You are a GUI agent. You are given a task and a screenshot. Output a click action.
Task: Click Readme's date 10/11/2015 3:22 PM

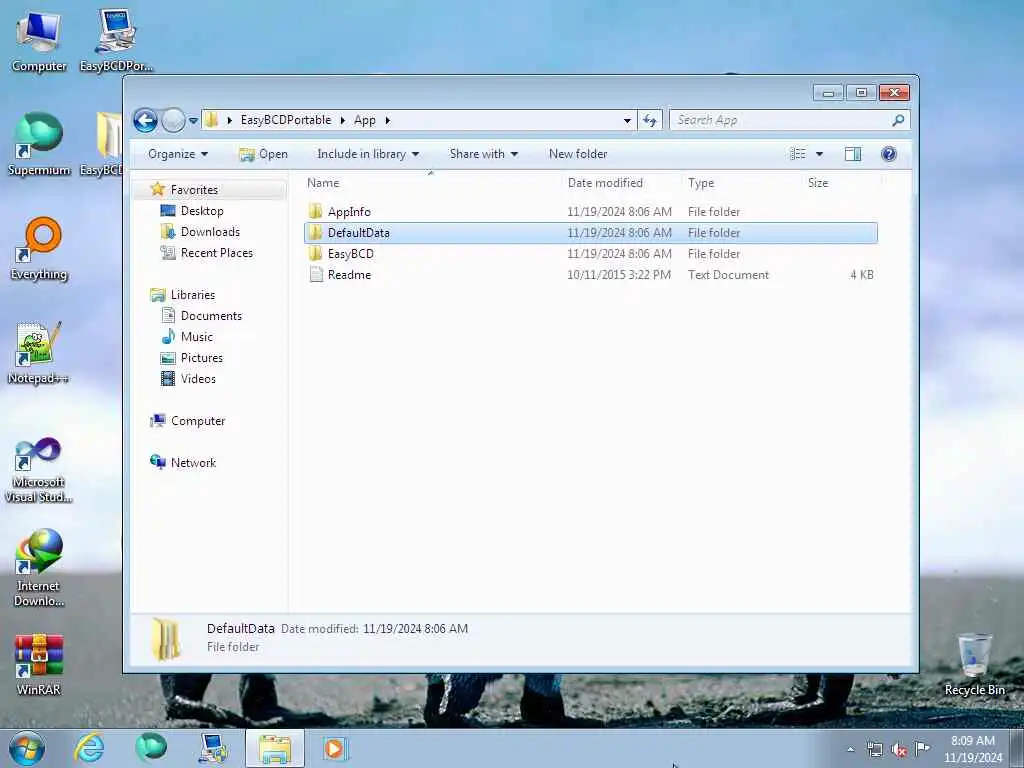618,275
